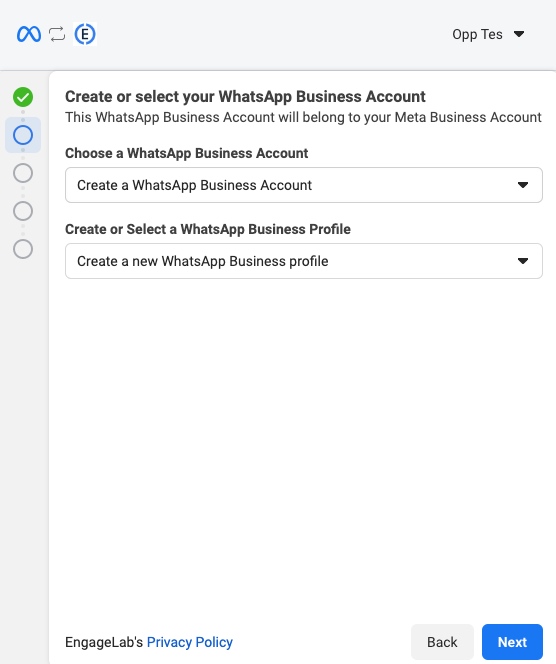This screenshot has height=664, width=556.
Task: Click the 'will belong to your Meta Business Account' subtitle
Action: [x=410, y=117]
